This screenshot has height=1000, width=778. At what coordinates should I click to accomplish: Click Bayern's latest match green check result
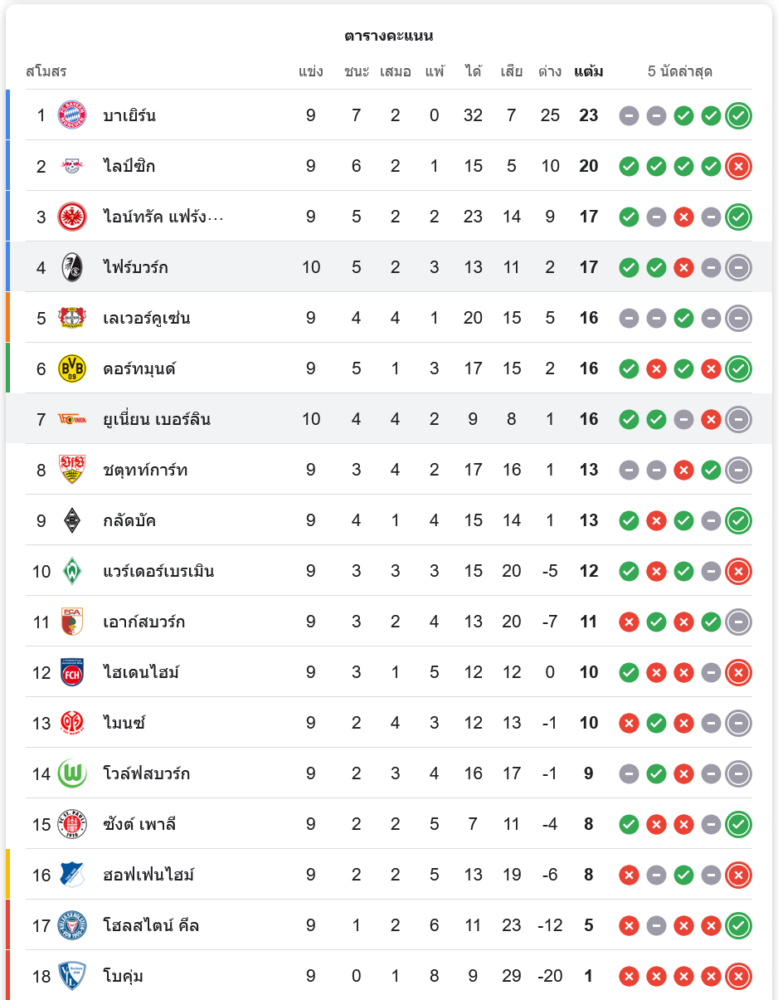pyautogui.click(x=738, y=115)
